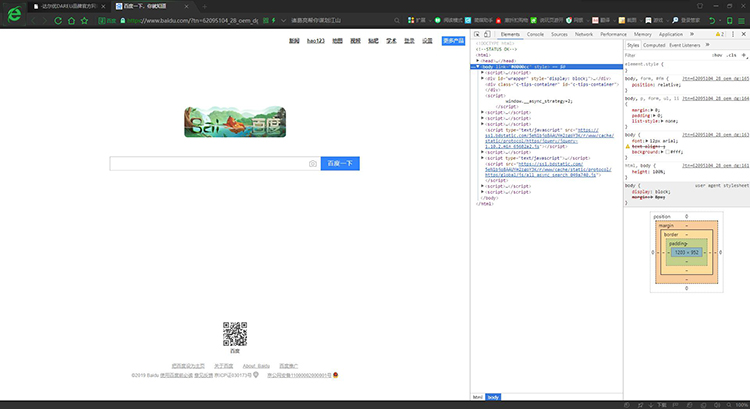This screenshot has height=409, width=750.
Task: Click the yellow warnings counter in DevTools
Action: [x=720, y=34]
